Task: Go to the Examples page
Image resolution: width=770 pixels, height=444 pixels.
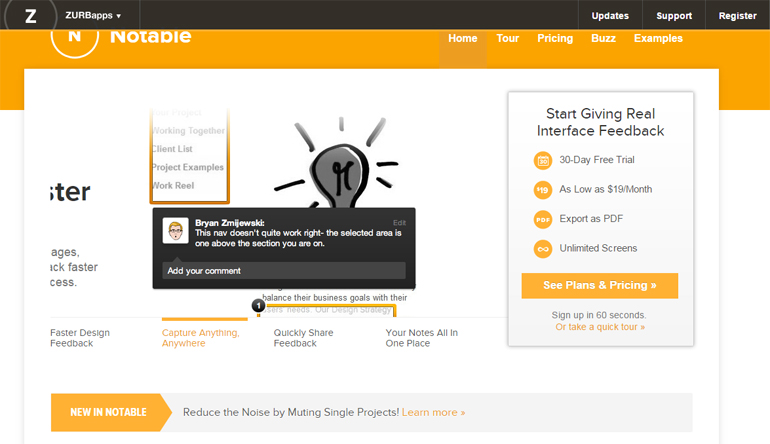Action: [x=658, y=38]
